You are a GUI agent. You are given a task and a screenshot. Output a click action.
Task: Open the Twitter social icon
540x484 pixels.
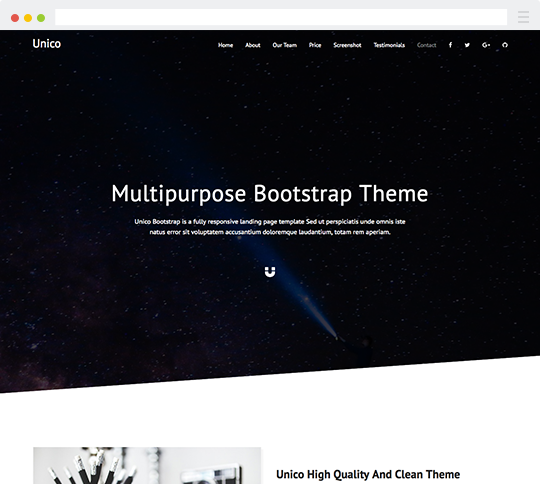pyautogui.click(x=467, y=45)
